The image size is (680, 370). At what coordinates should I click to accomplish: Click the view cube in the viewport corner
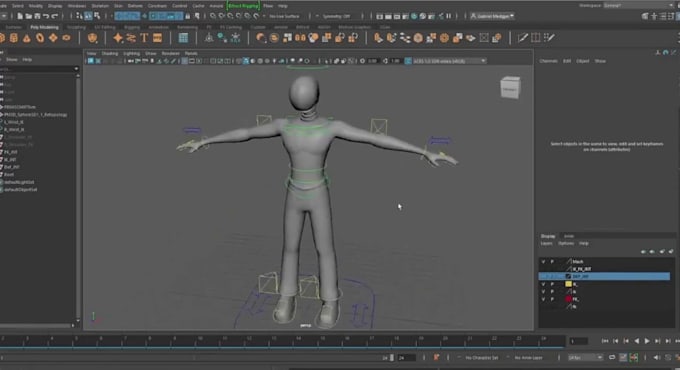point(510,88)
